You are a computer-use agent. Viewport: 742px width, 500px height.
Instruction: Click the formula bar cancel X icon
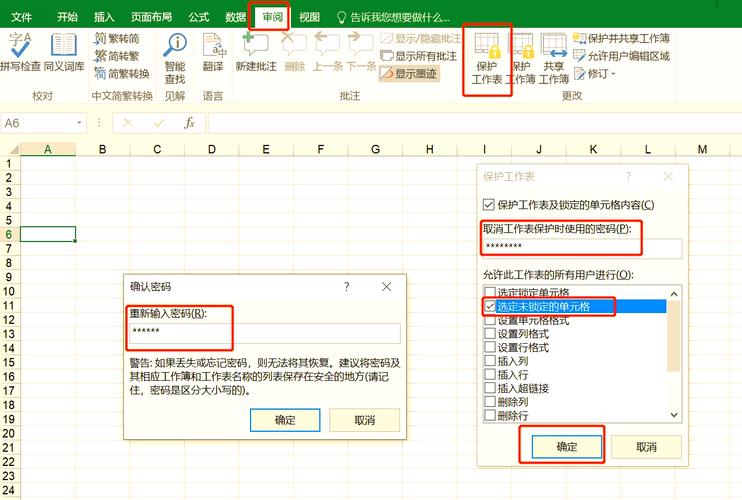tap(128, 123)
